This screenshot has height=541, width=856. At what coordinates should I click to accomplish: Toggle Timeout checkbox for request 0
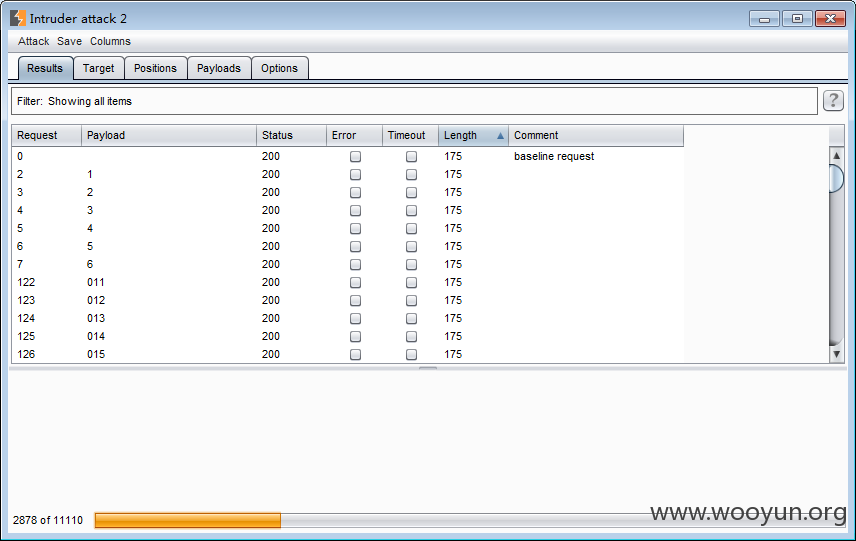click(x=412, y=157)
